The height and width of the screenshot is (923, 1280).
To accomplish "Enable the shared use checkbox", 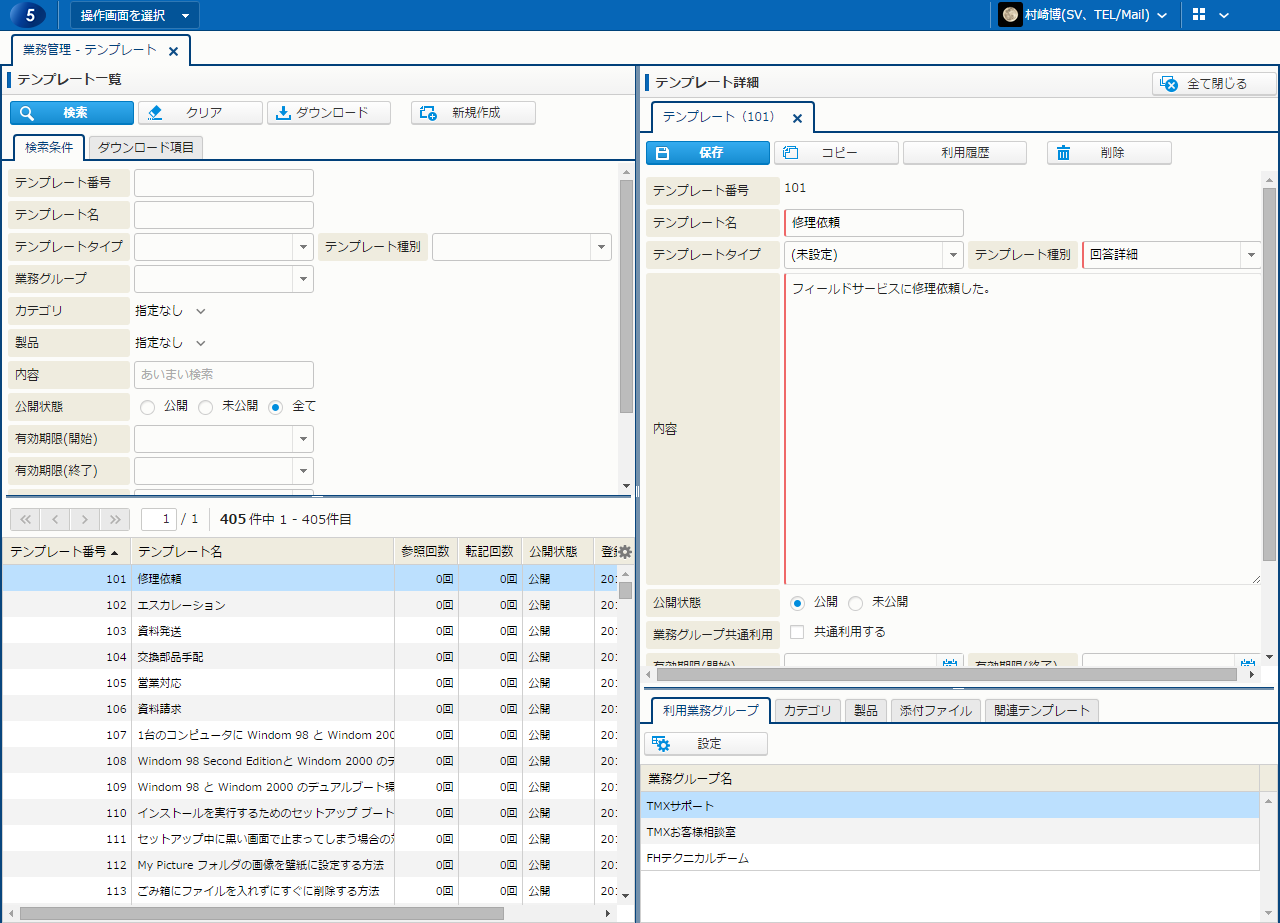I will click(797, 632).
